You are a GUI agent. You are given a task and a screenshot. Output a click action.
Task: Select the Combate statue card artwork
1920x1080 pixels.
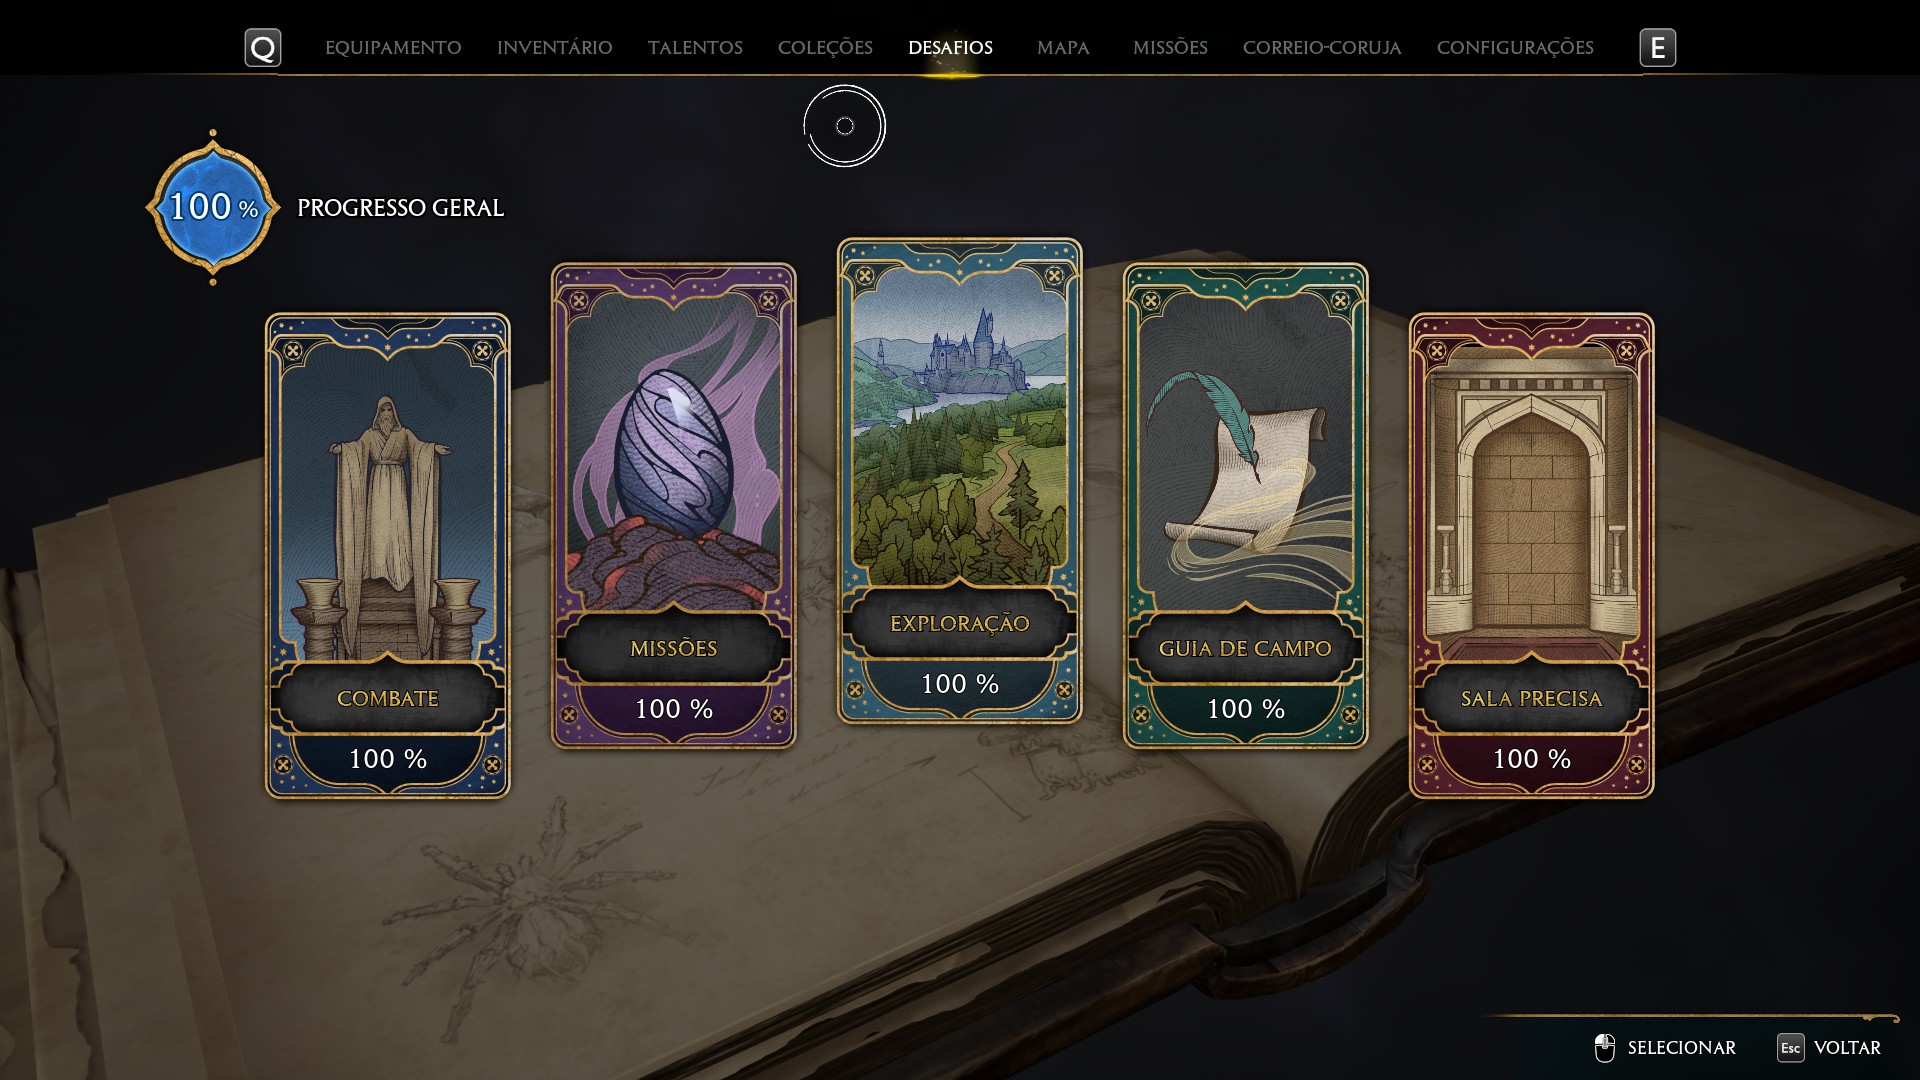[387, 500]
